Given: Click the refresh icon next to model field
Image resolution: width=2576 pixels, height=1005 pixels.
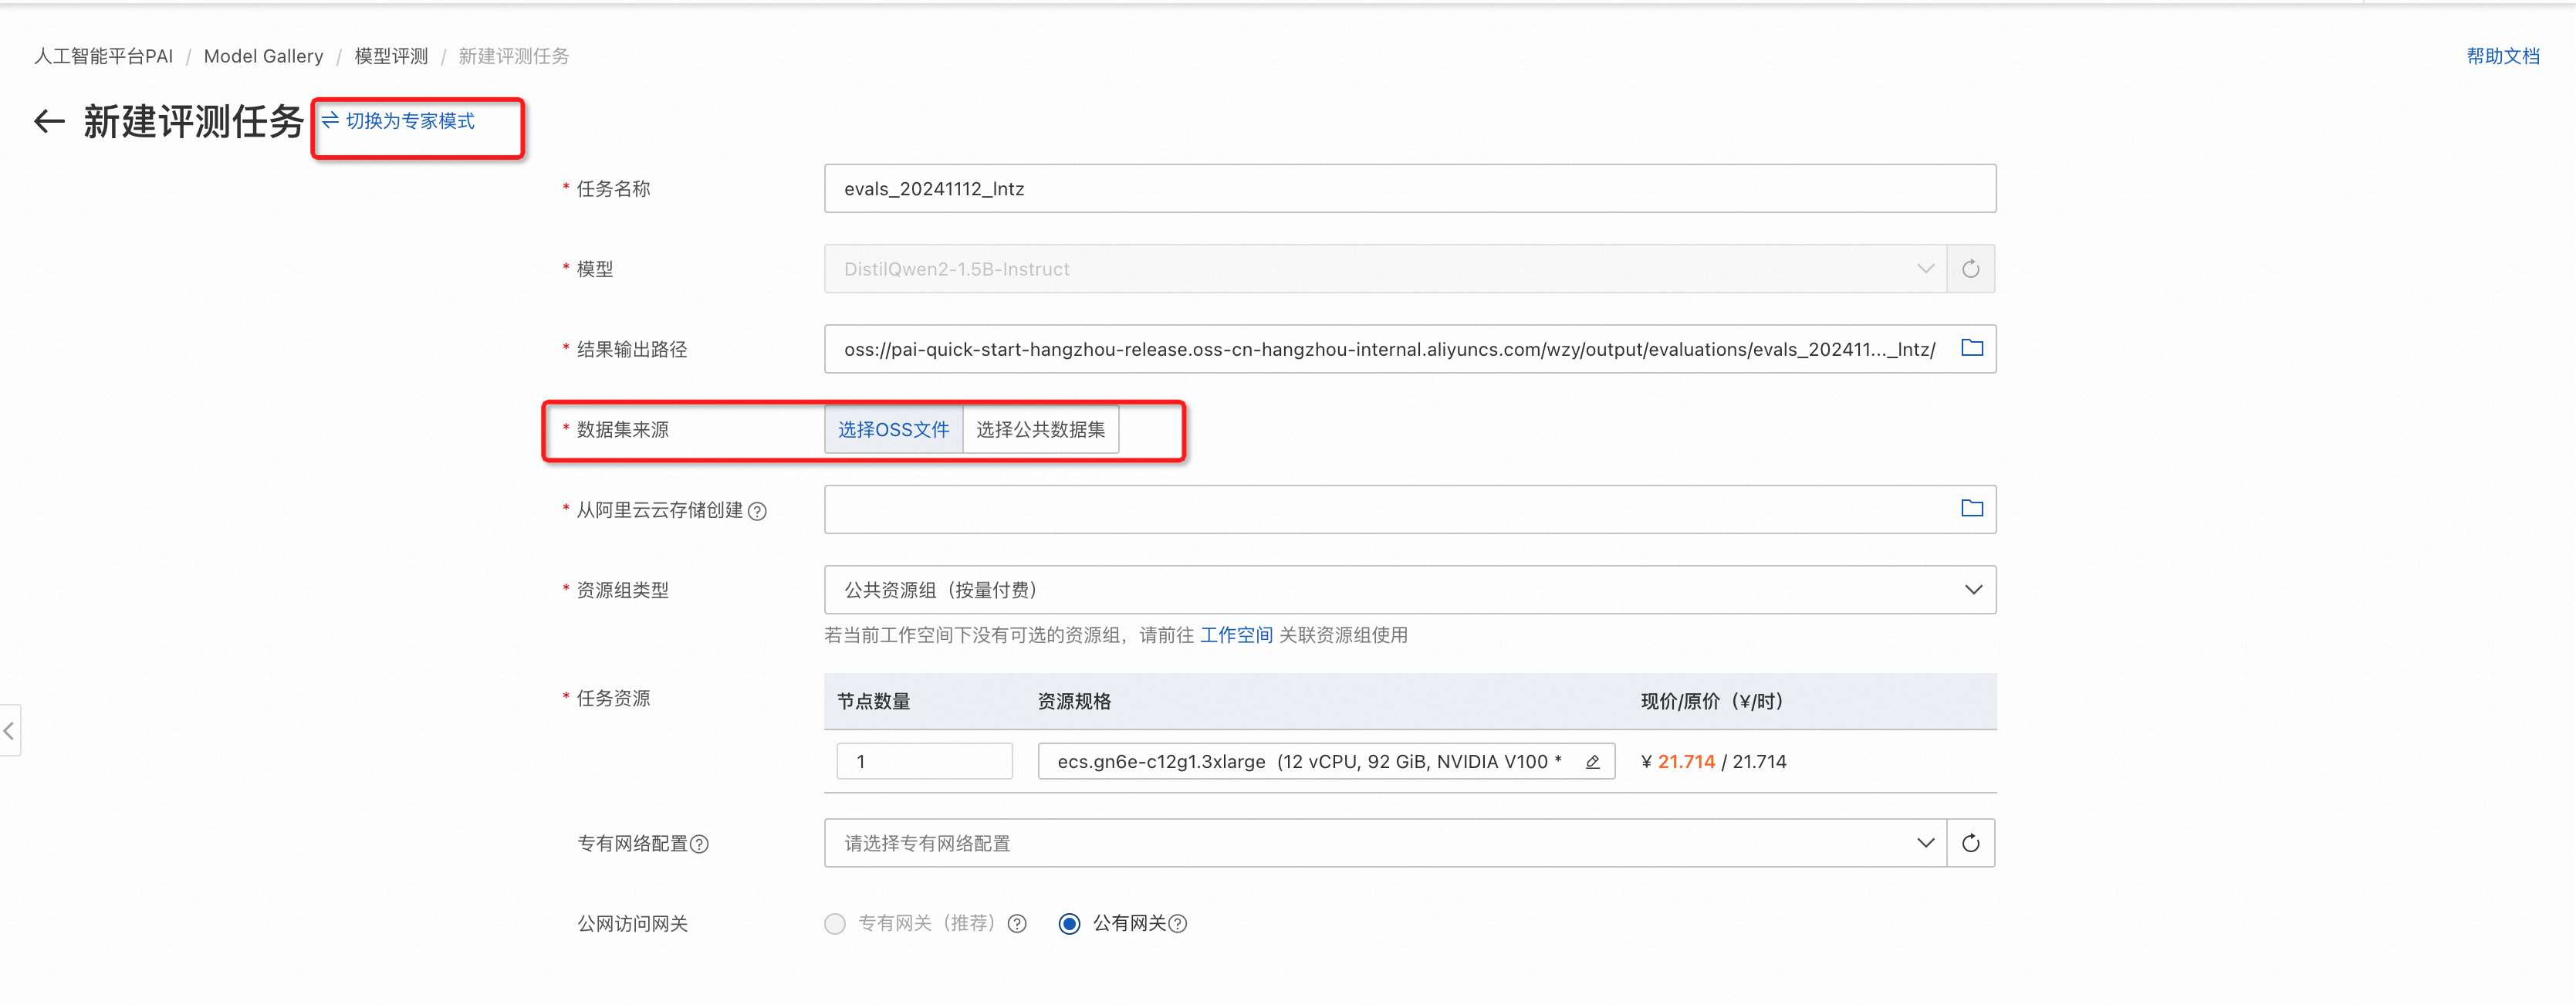Looking at the screenshot, I should (1970, 269).
